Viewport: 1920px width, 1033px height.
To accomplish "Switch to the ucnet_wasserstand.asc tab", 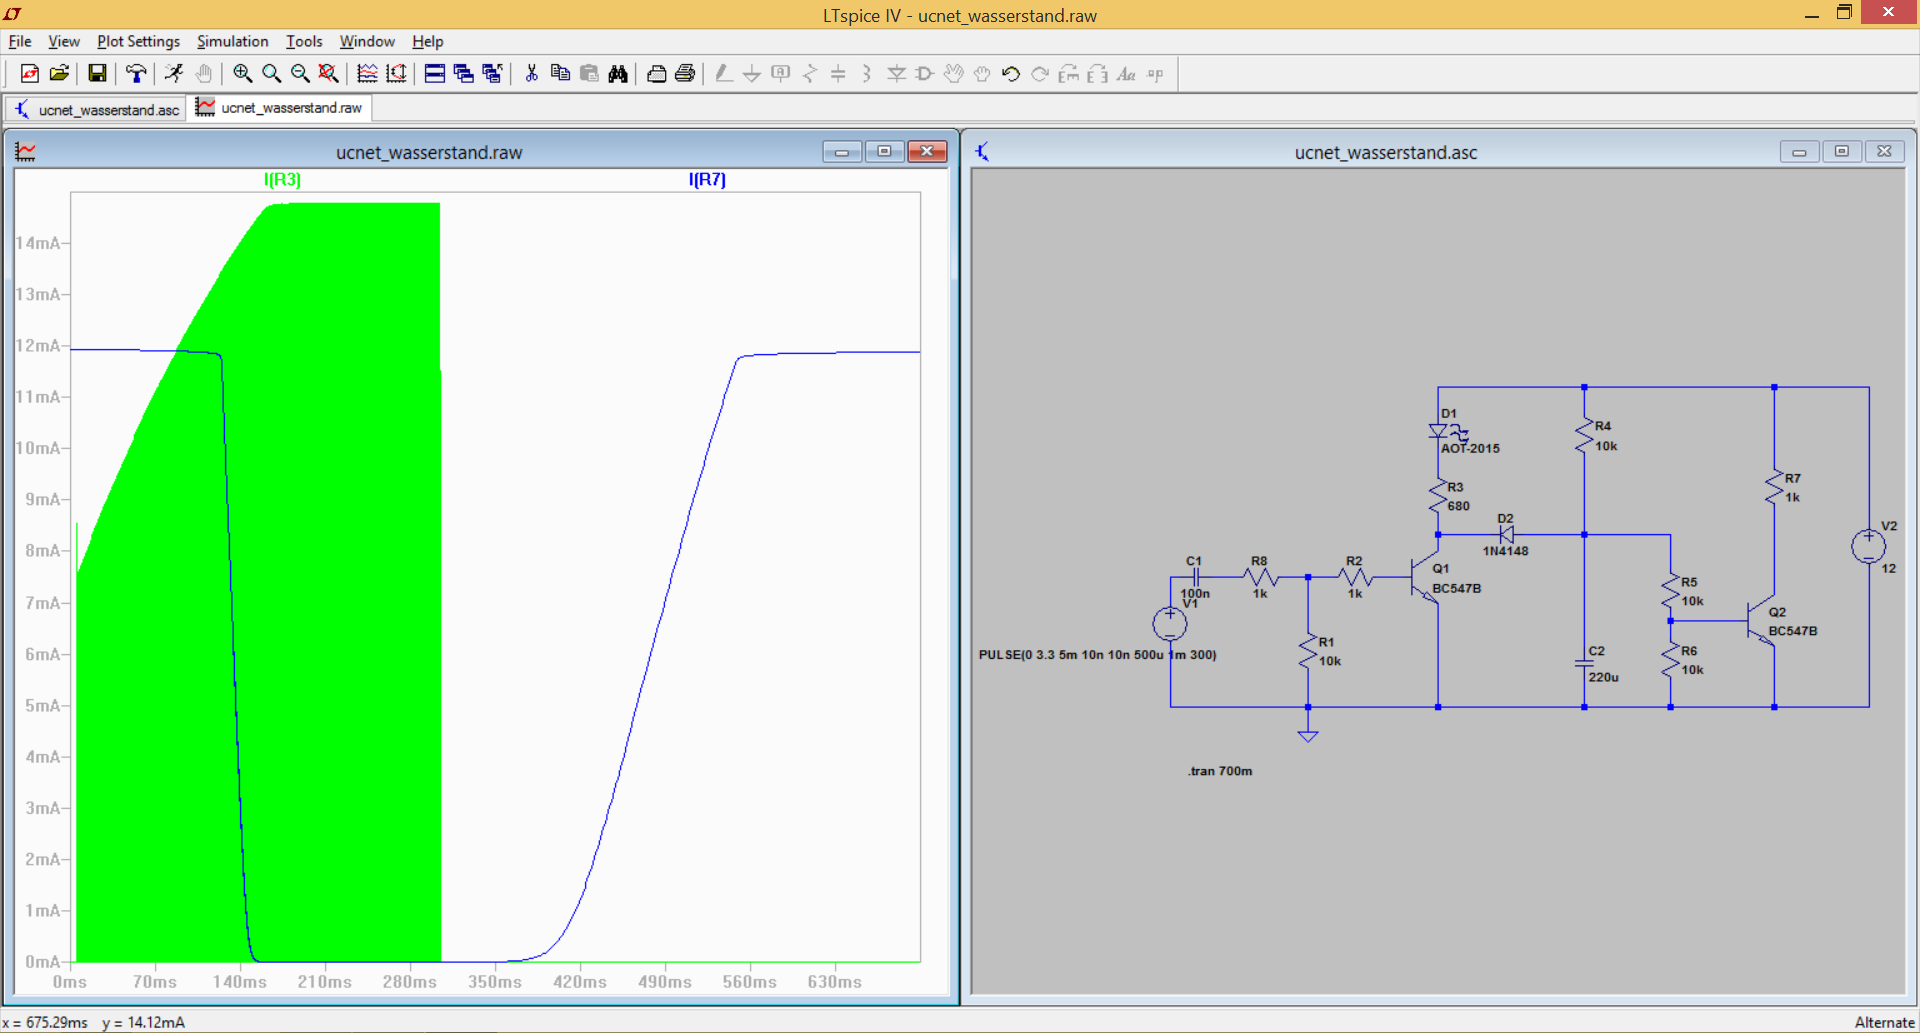I will (97, 109).
